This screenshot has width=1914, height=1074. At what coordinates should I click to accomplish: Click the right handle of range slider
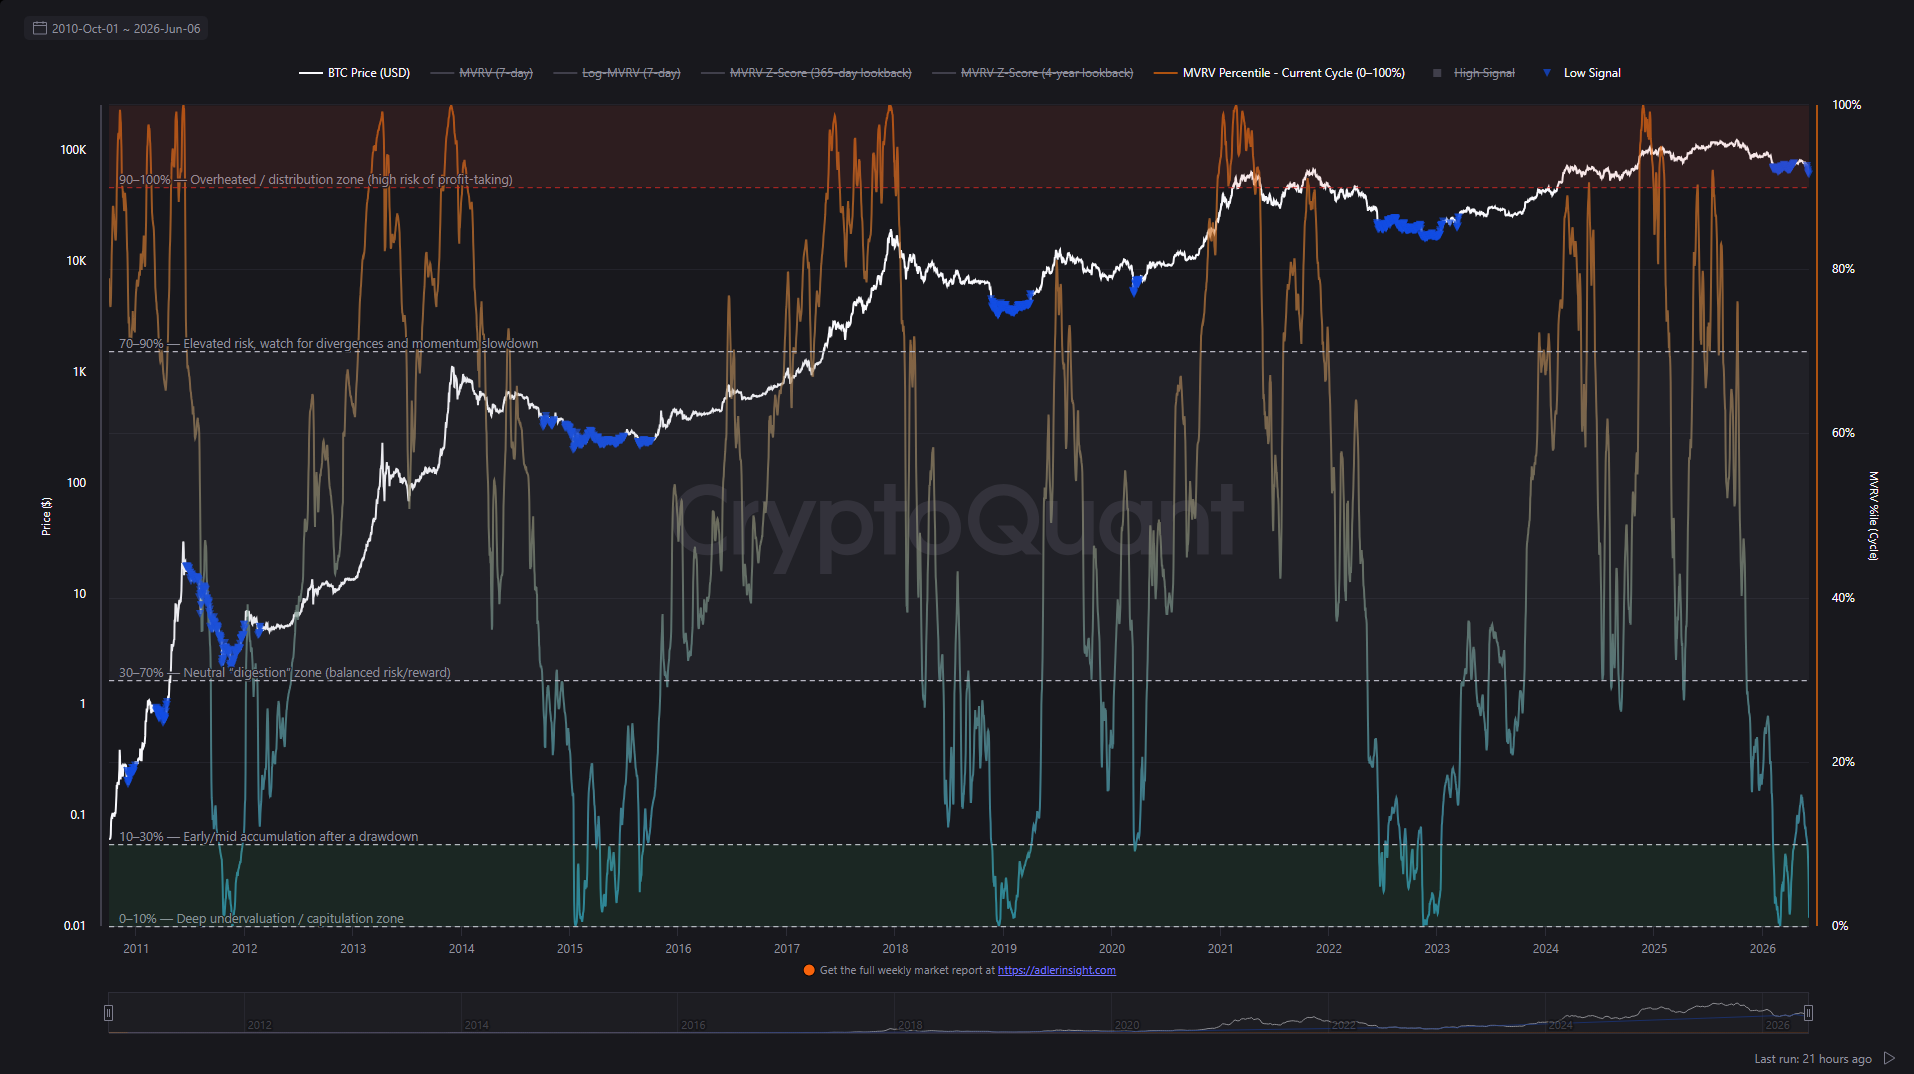coord(1808,1013)
